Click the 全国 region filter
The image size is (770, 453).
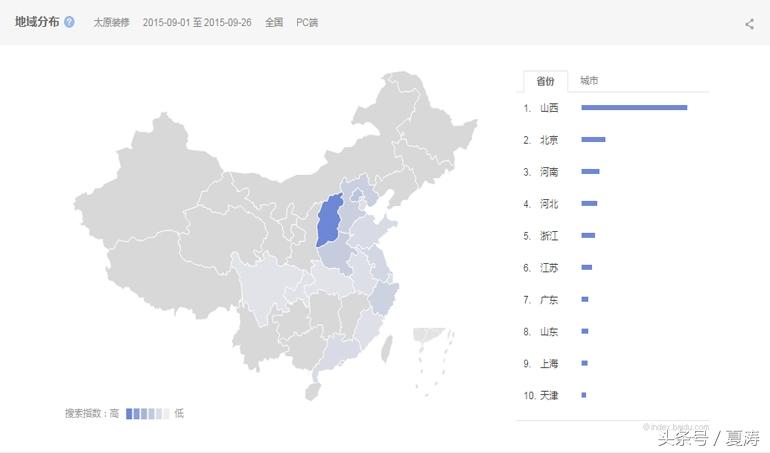274,22
